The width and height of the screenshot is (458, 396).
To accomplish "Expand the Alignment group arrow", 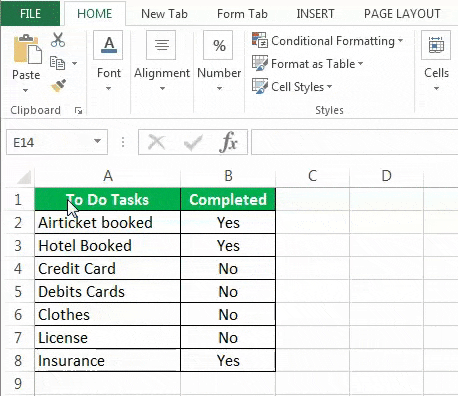I will pos(162,88).
